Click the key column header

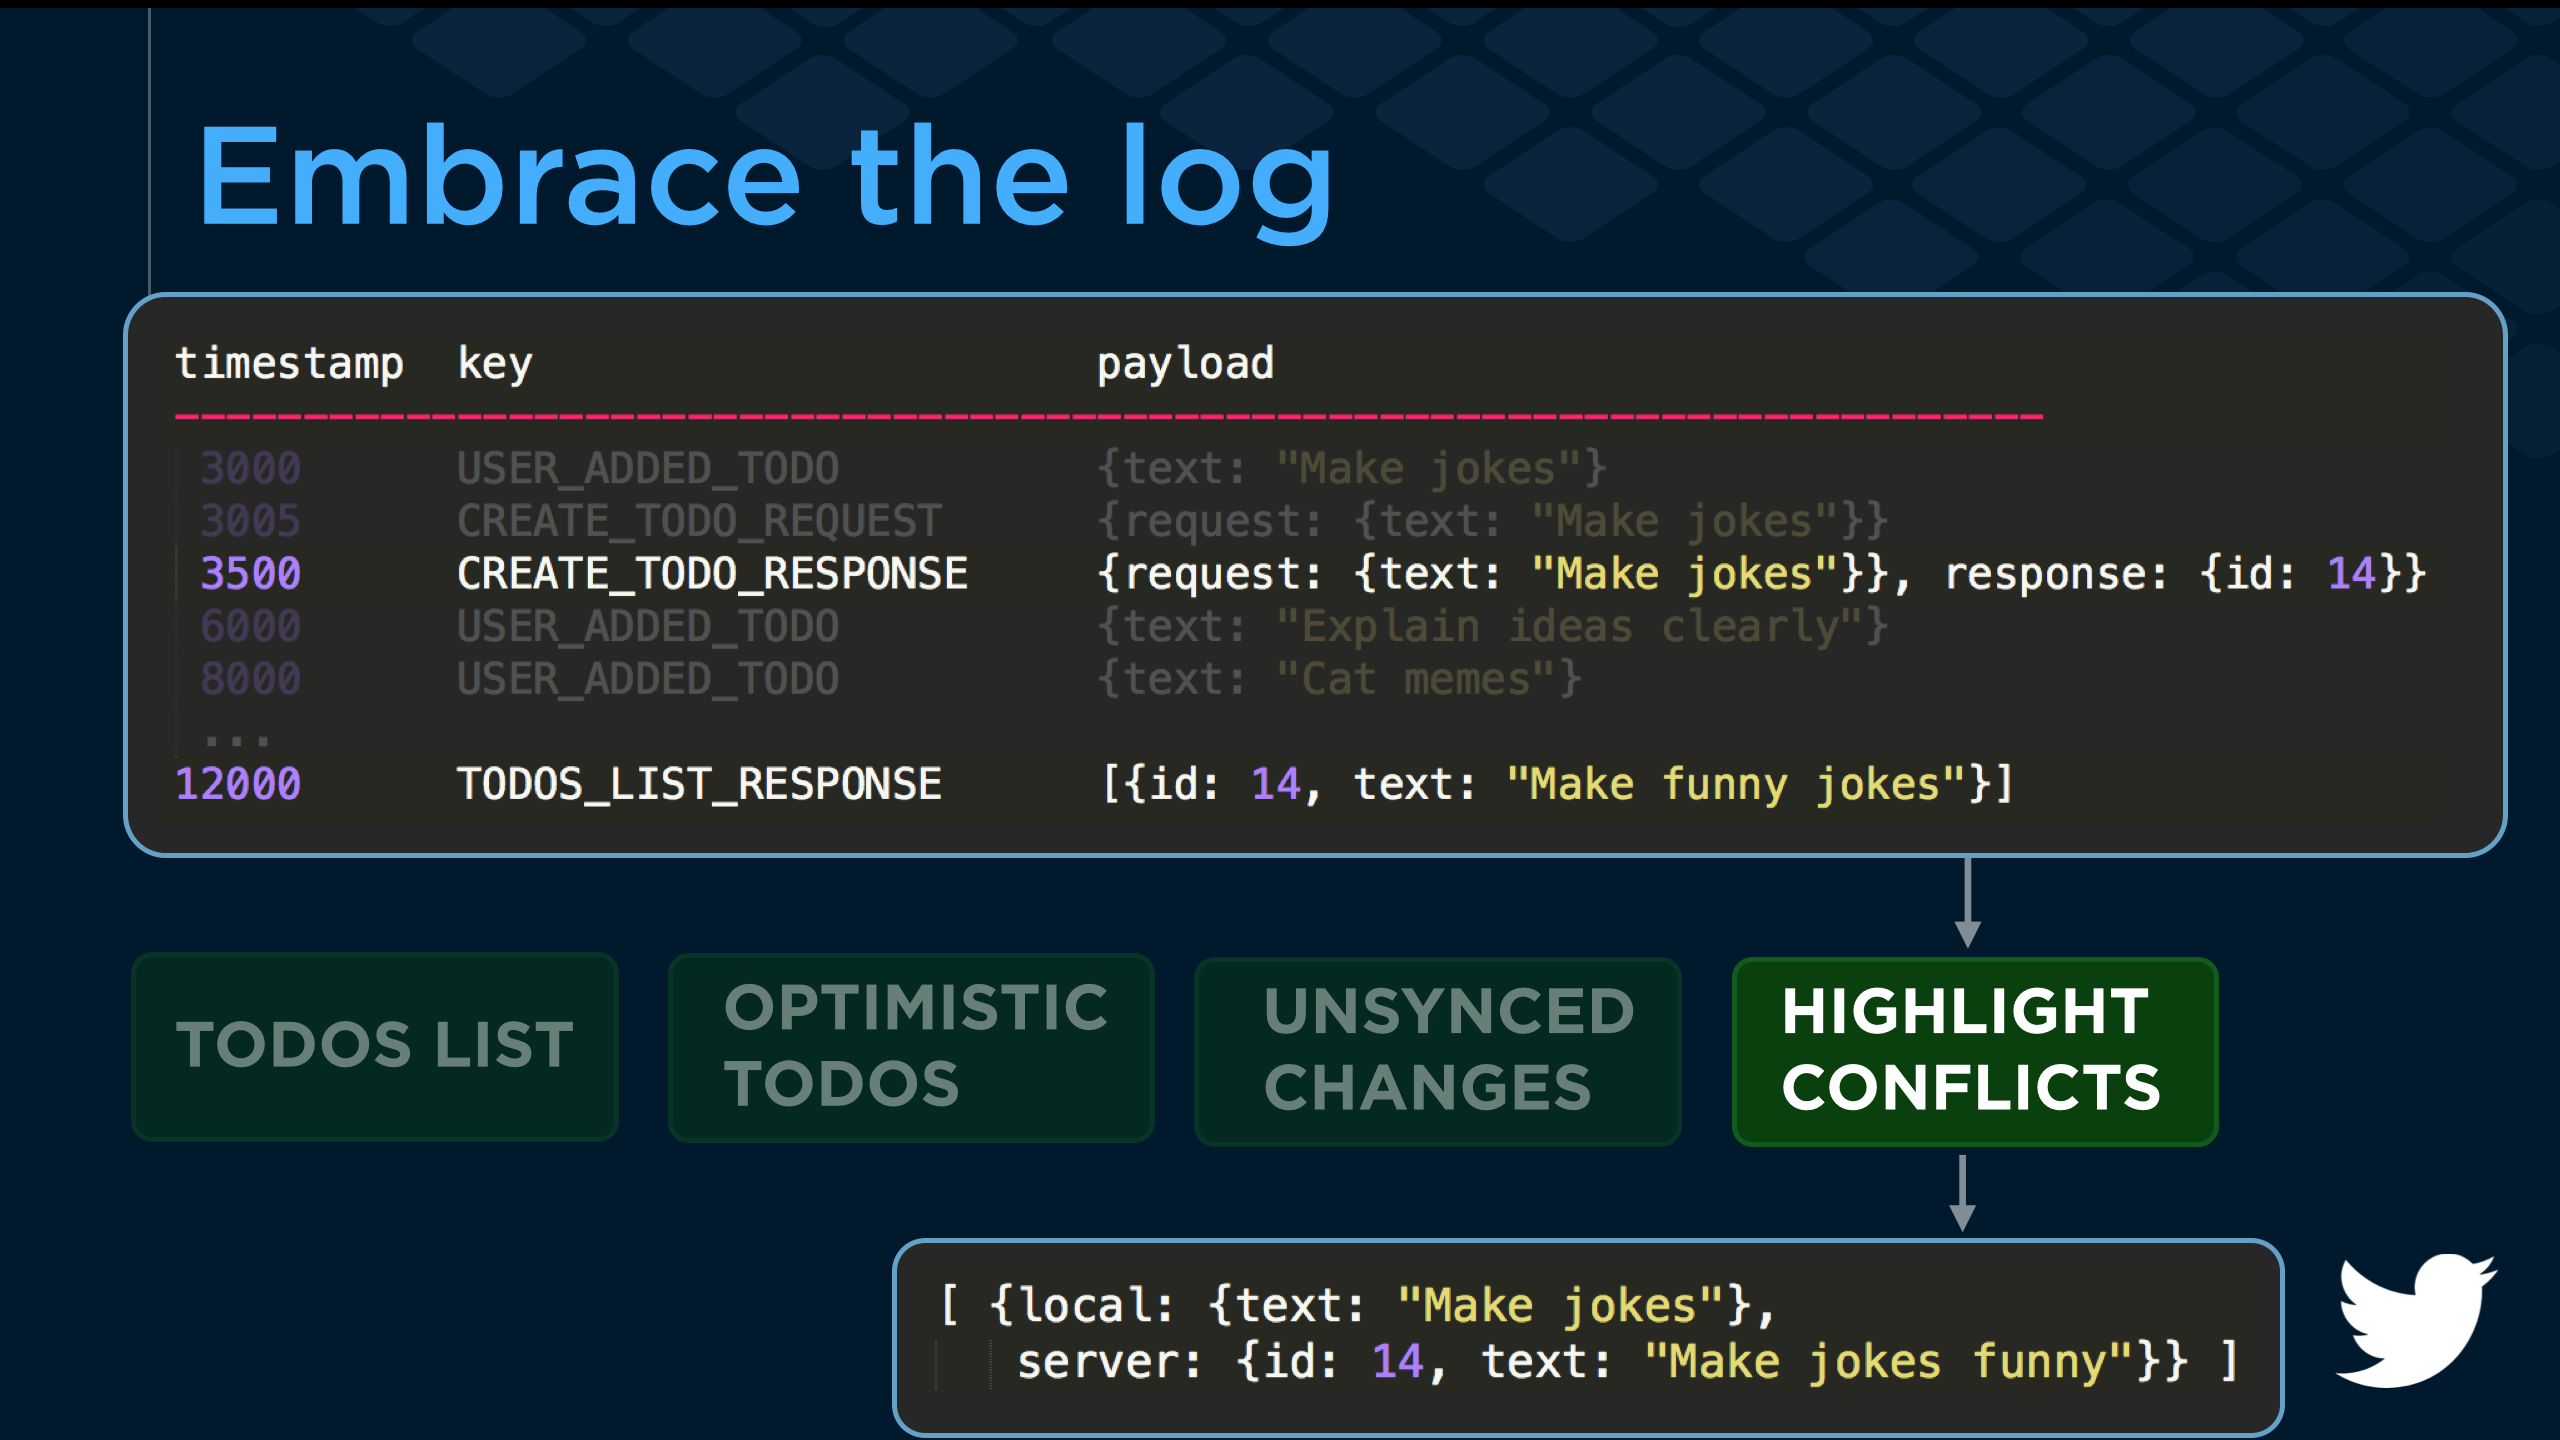[494, 363]
